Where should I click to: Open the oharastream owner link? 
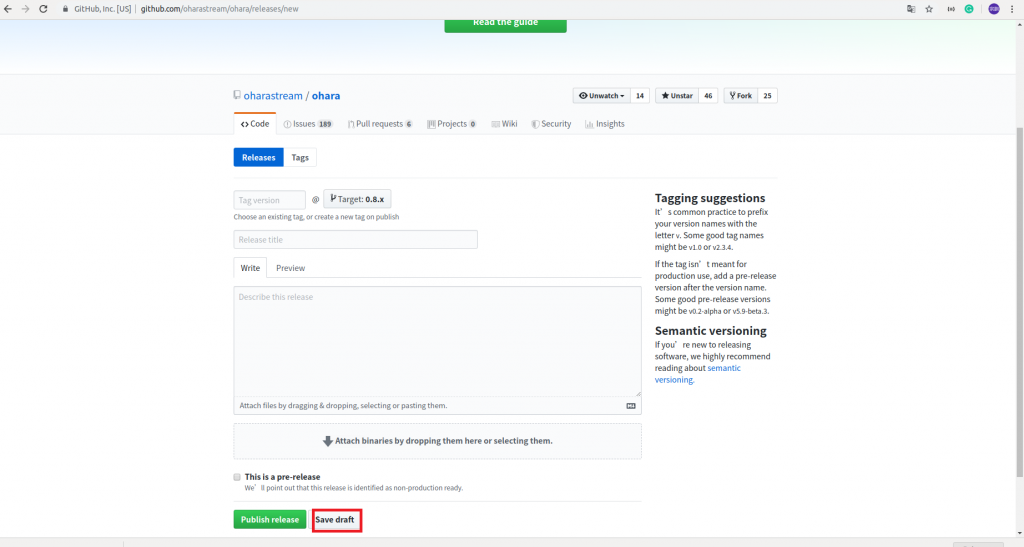click(x=273, y=95)
